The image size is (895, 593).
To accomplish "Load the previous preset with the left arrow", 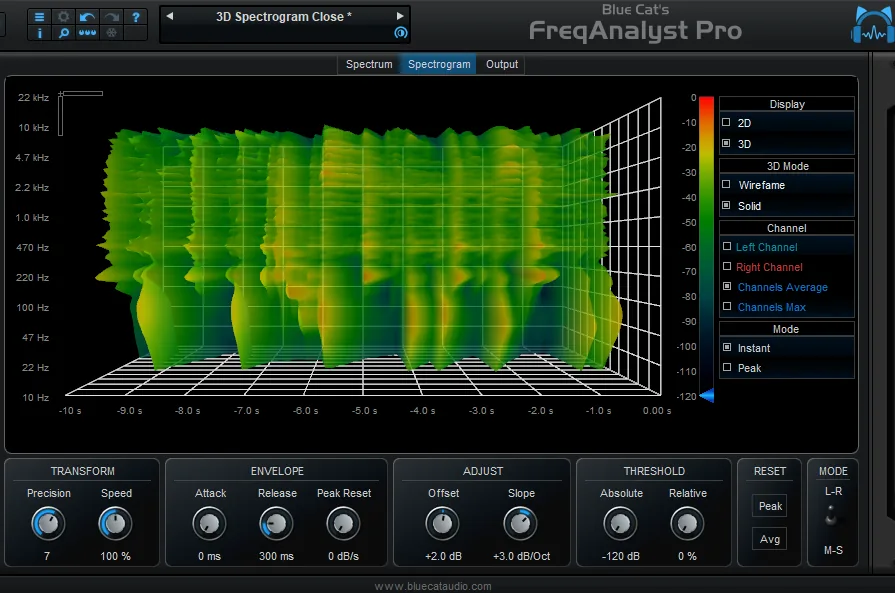I will point(170,16).
